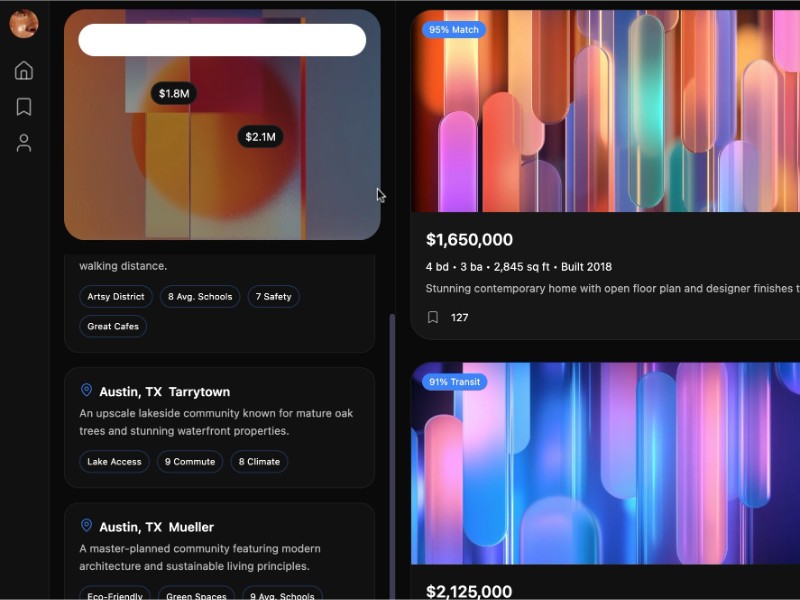800x600 pixels.
Task: Toggle the Artsy District tag
Action: [116, 297]
